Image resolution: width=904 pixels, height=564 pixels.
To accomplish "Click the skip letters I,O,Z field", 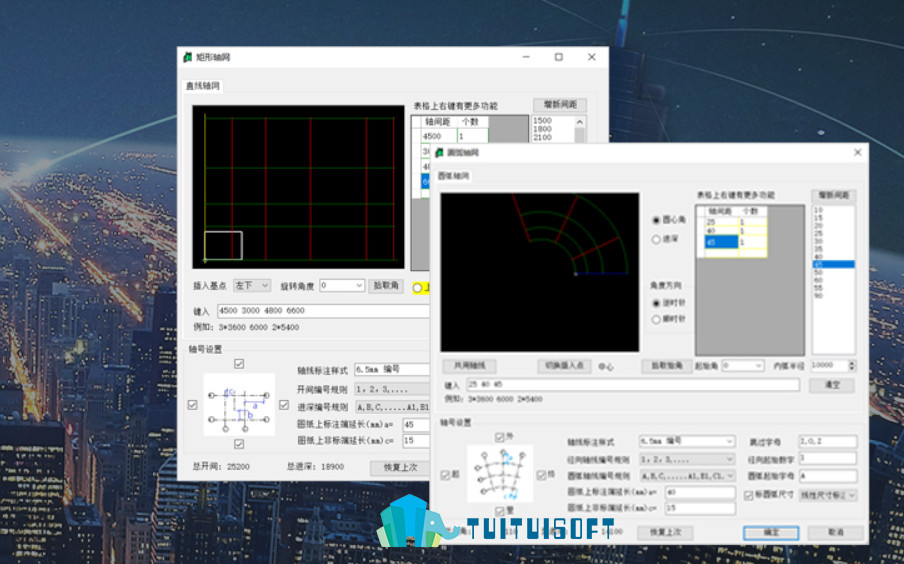I will point(827,441).
